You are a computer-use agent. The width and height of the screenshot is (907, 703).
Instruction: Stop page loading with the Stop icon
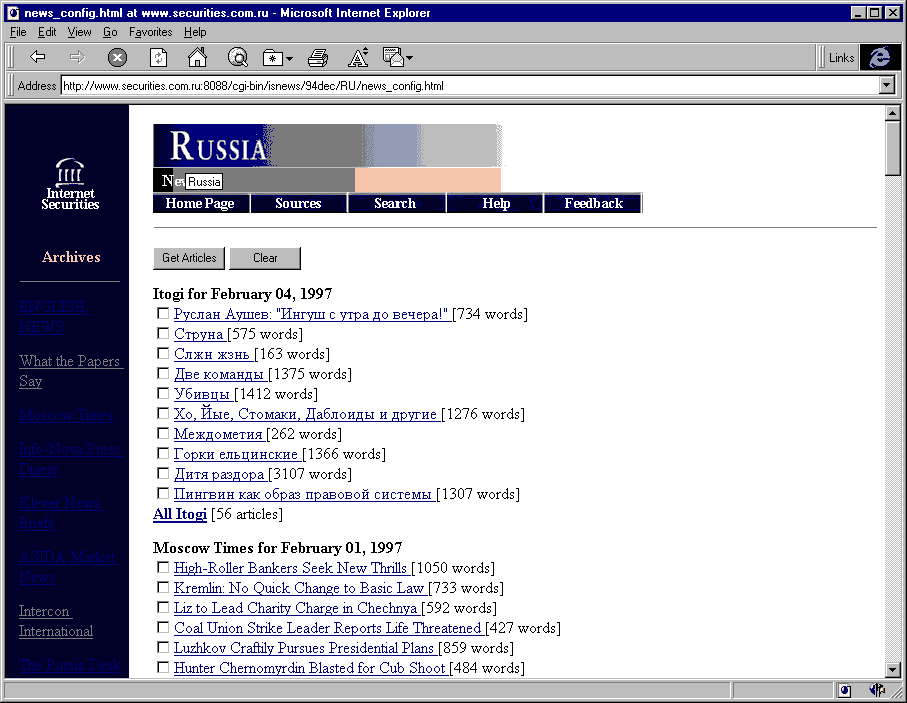point(117,58)
